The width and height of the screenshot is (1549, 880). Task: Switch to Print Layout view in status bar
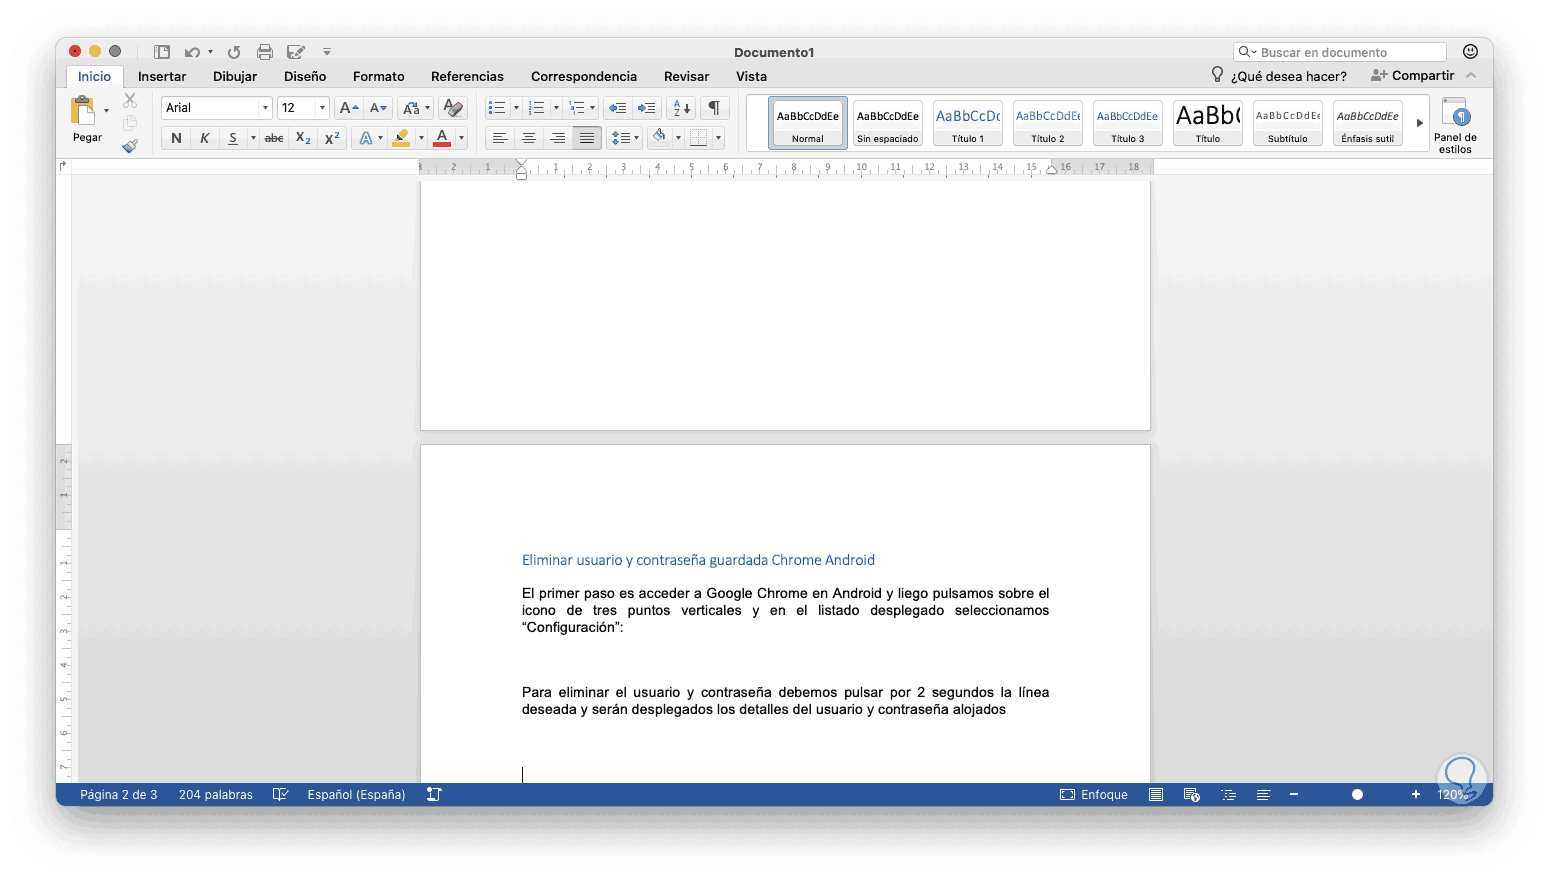click(x=1156, y=795)
